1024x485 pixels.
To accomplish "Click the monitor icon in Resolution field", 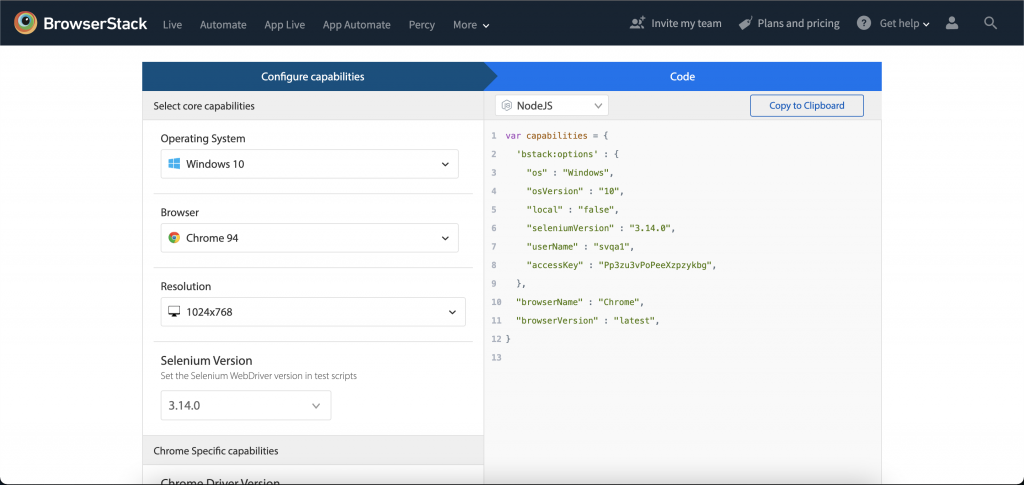I will [174, 312].
